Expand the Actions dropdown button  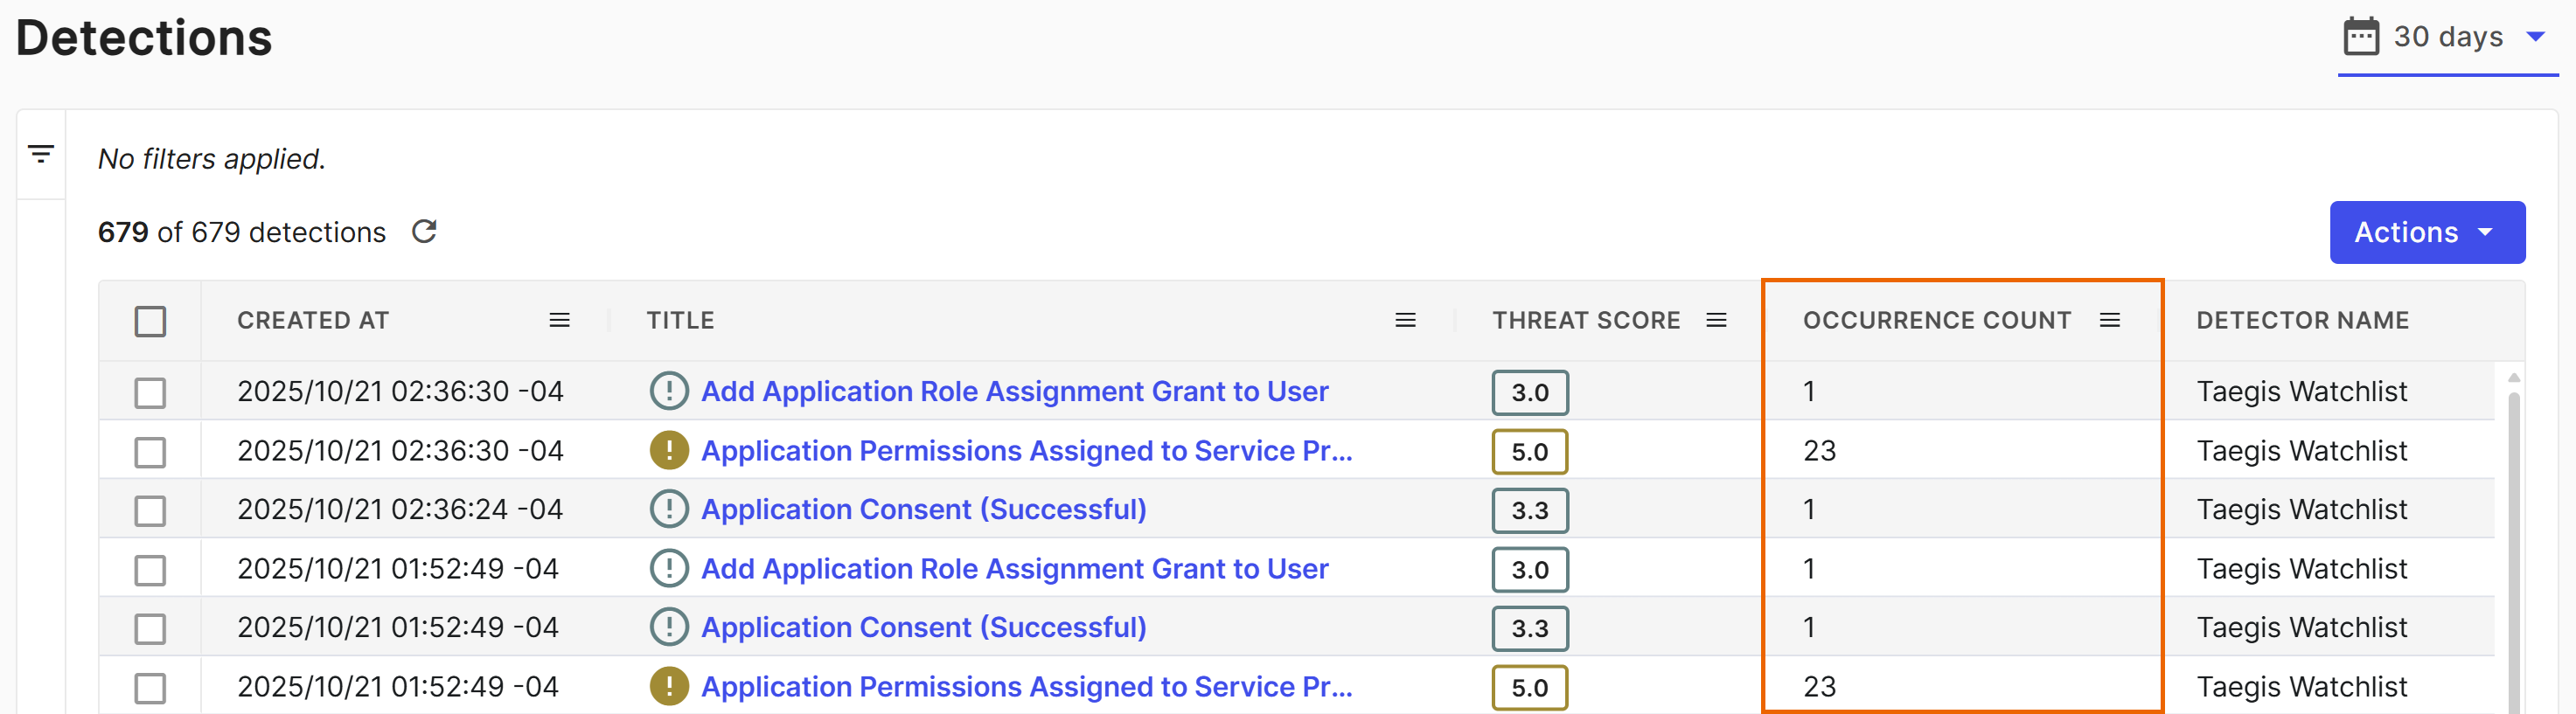click(2427, 232)
